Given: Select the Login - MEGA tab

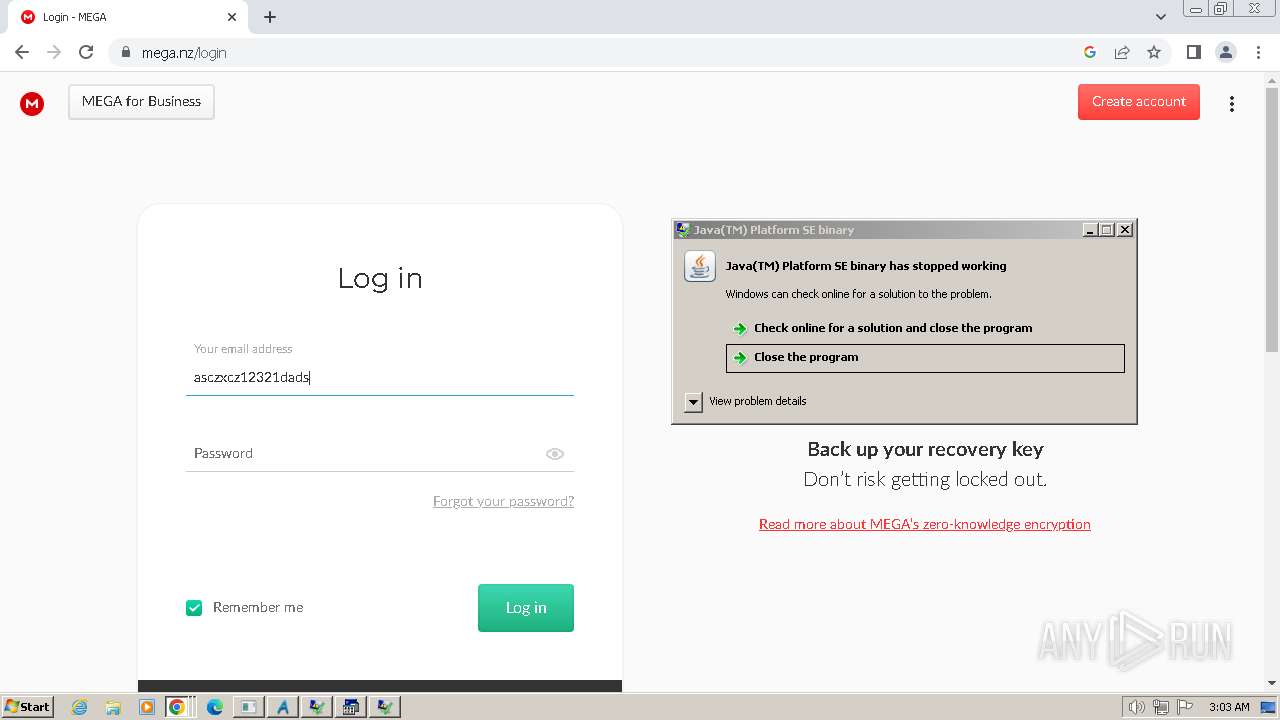Looking at the screenshot, I should tap(130, 17).
